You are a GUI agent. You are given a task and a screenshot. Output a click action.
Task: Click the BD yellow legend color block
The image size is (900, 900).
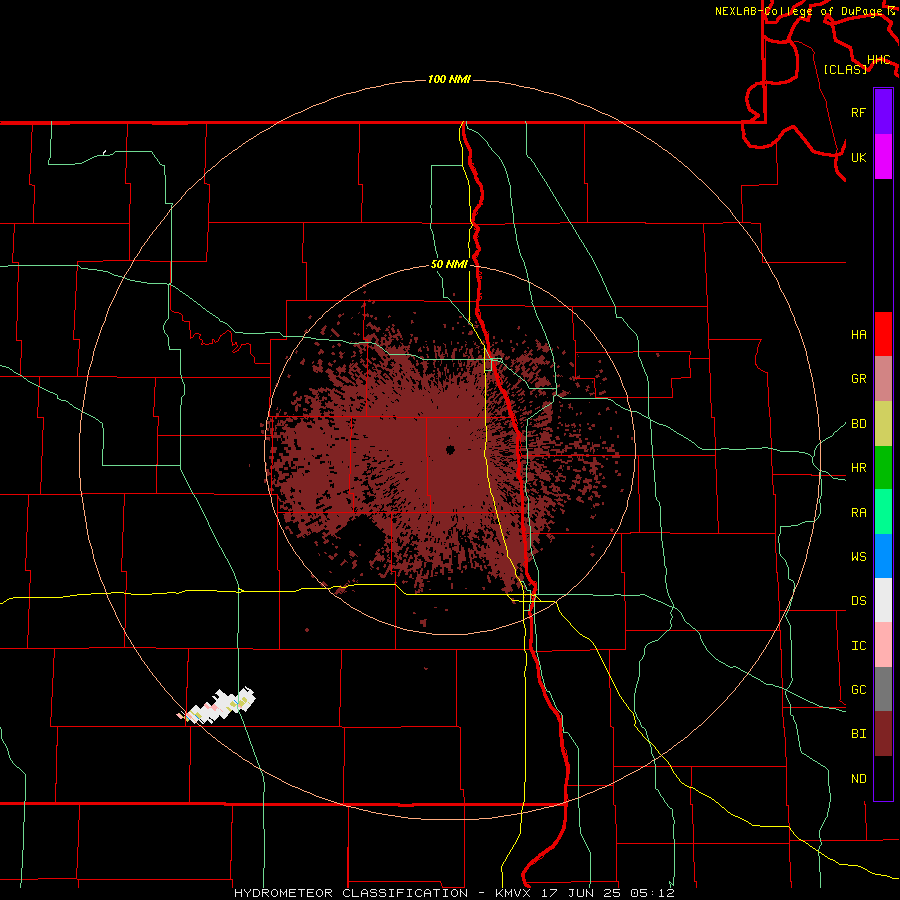tap(883, 423)
